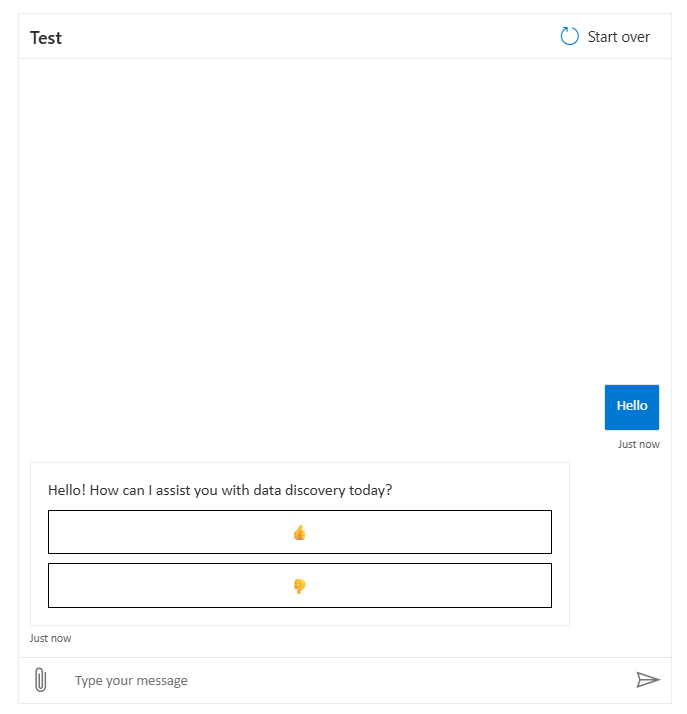The width and height of the screenshot is (687, 714).
Task: Click the blank header space beside Test
Action: coord(300,38)
